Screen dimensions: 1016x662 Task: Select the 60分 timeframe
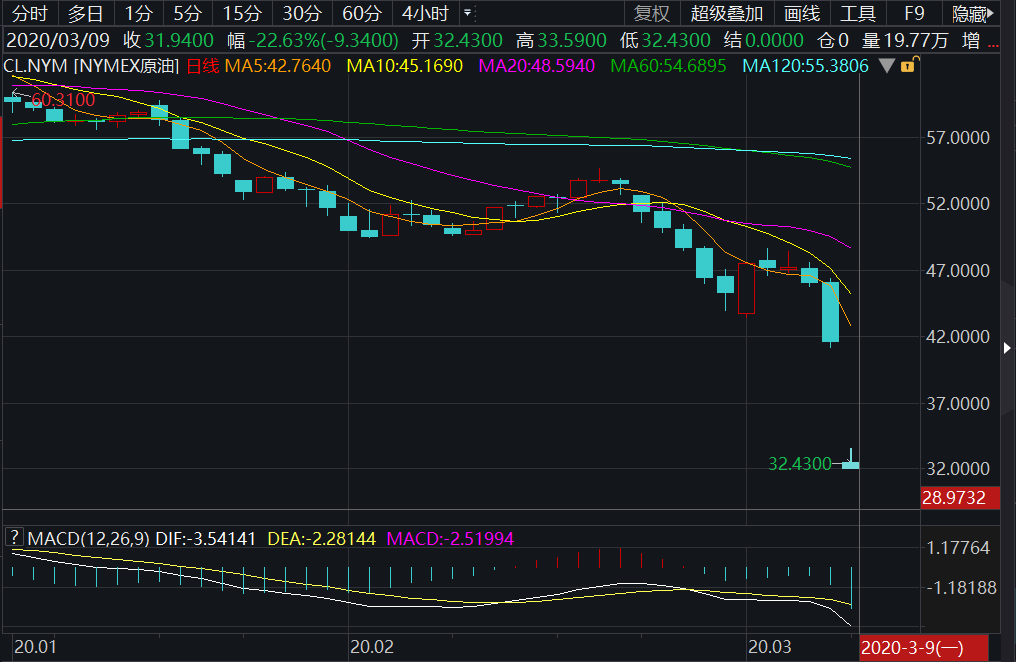click(361, 13)
